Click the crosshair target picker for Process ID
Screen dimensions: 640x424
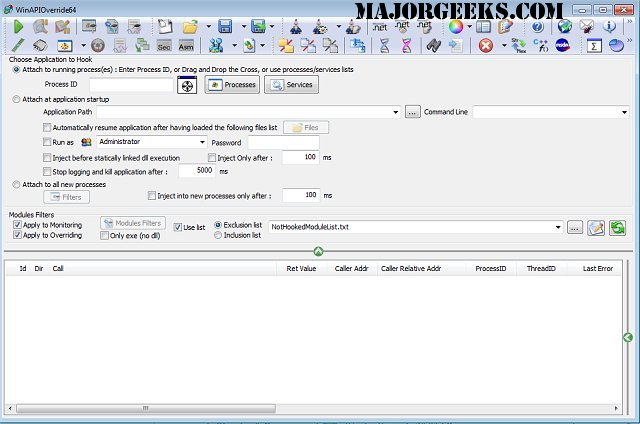click(x=187, y=85)
